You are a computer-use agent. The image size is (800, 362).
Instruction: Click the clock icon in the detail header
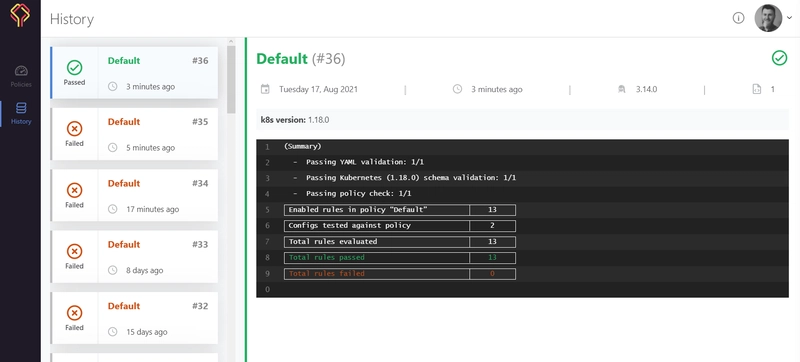(x=457, y=89)
